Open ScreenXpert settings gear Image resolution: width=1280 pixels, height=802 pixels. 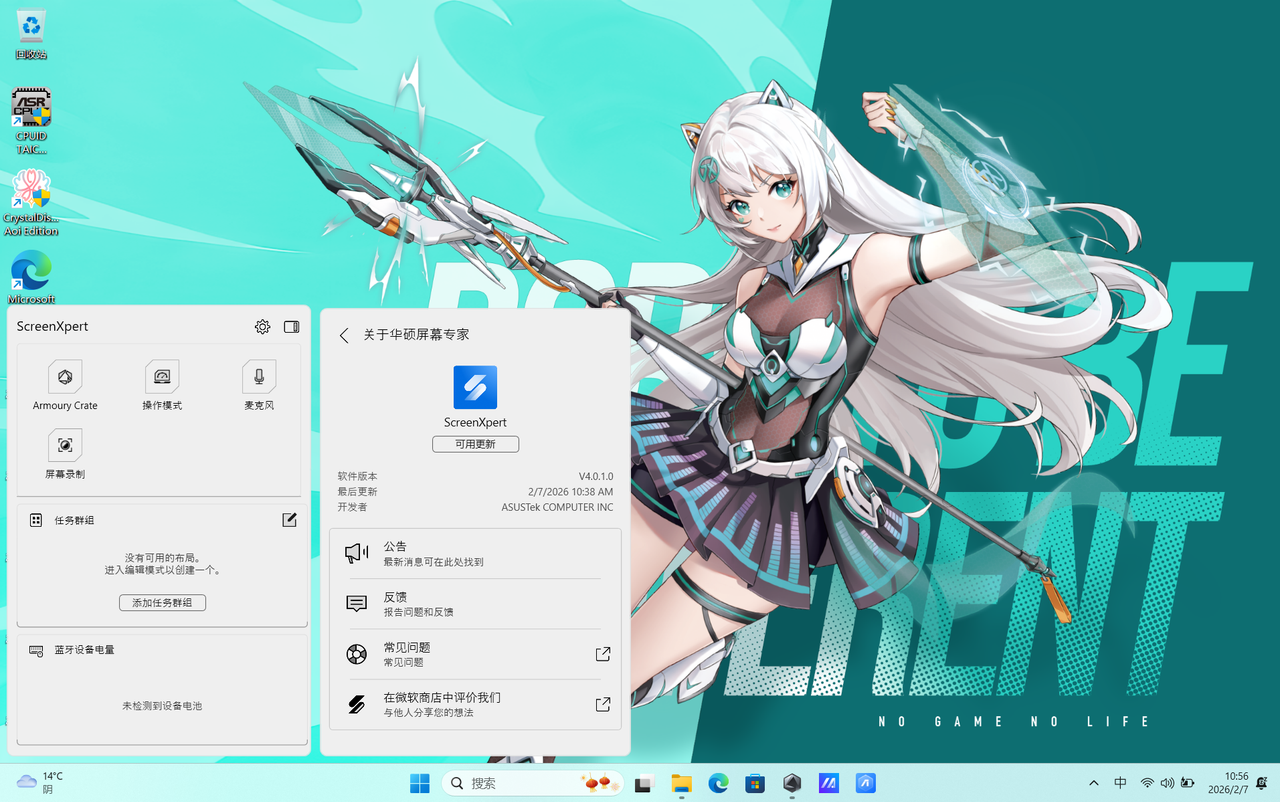[x=262, y=327]
